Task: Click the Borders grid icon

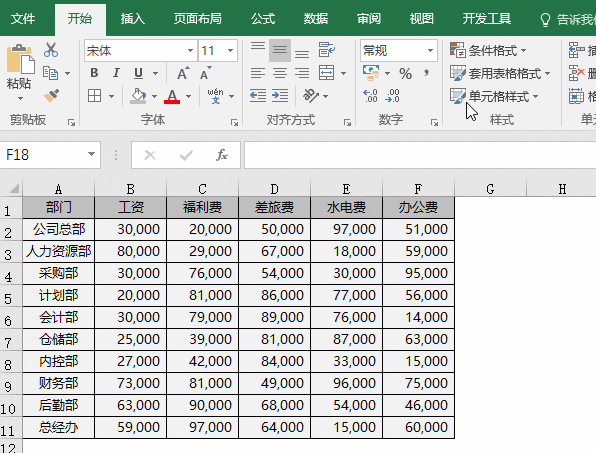Action: 94,96
